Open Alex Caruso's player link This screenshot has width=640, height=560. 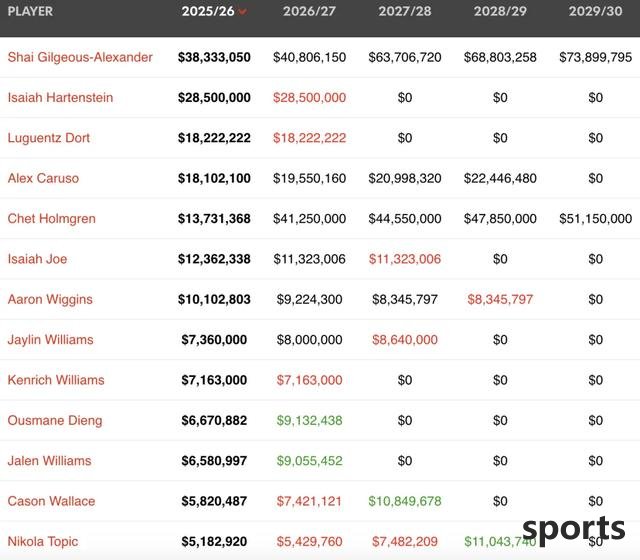[43, 178]
